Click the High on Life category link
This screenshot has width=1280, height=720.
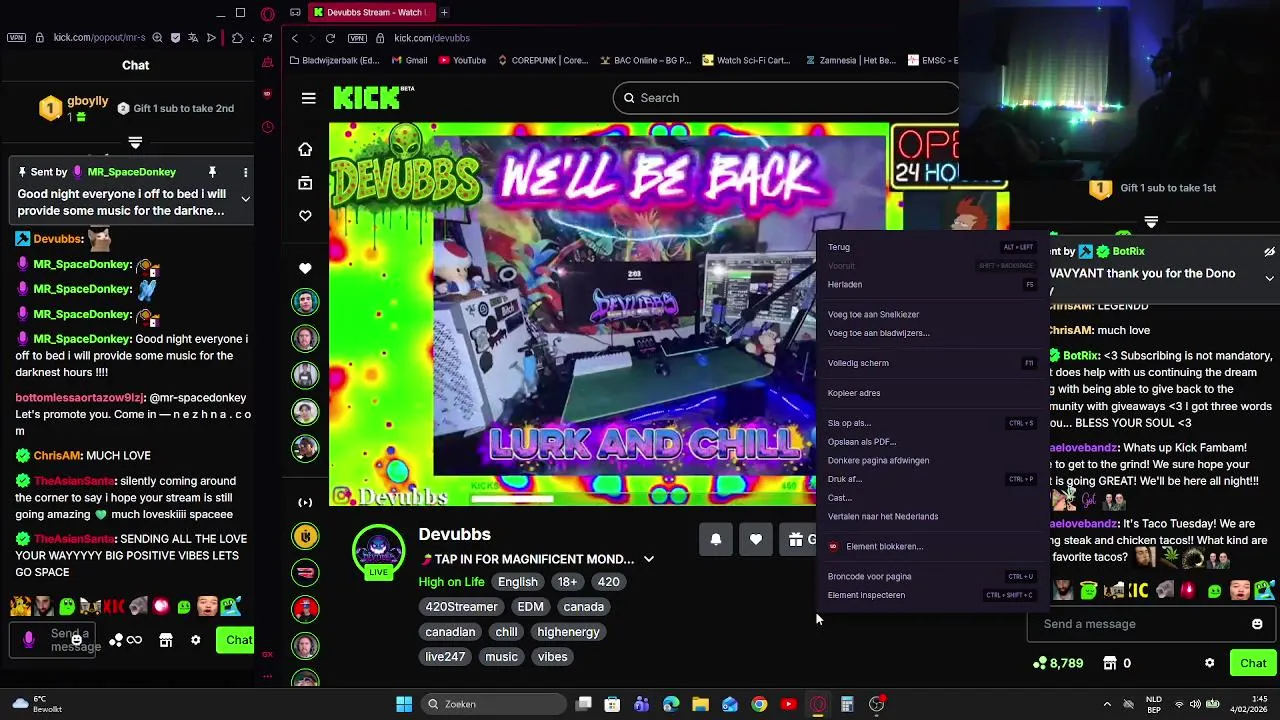[x=451, y=582]
